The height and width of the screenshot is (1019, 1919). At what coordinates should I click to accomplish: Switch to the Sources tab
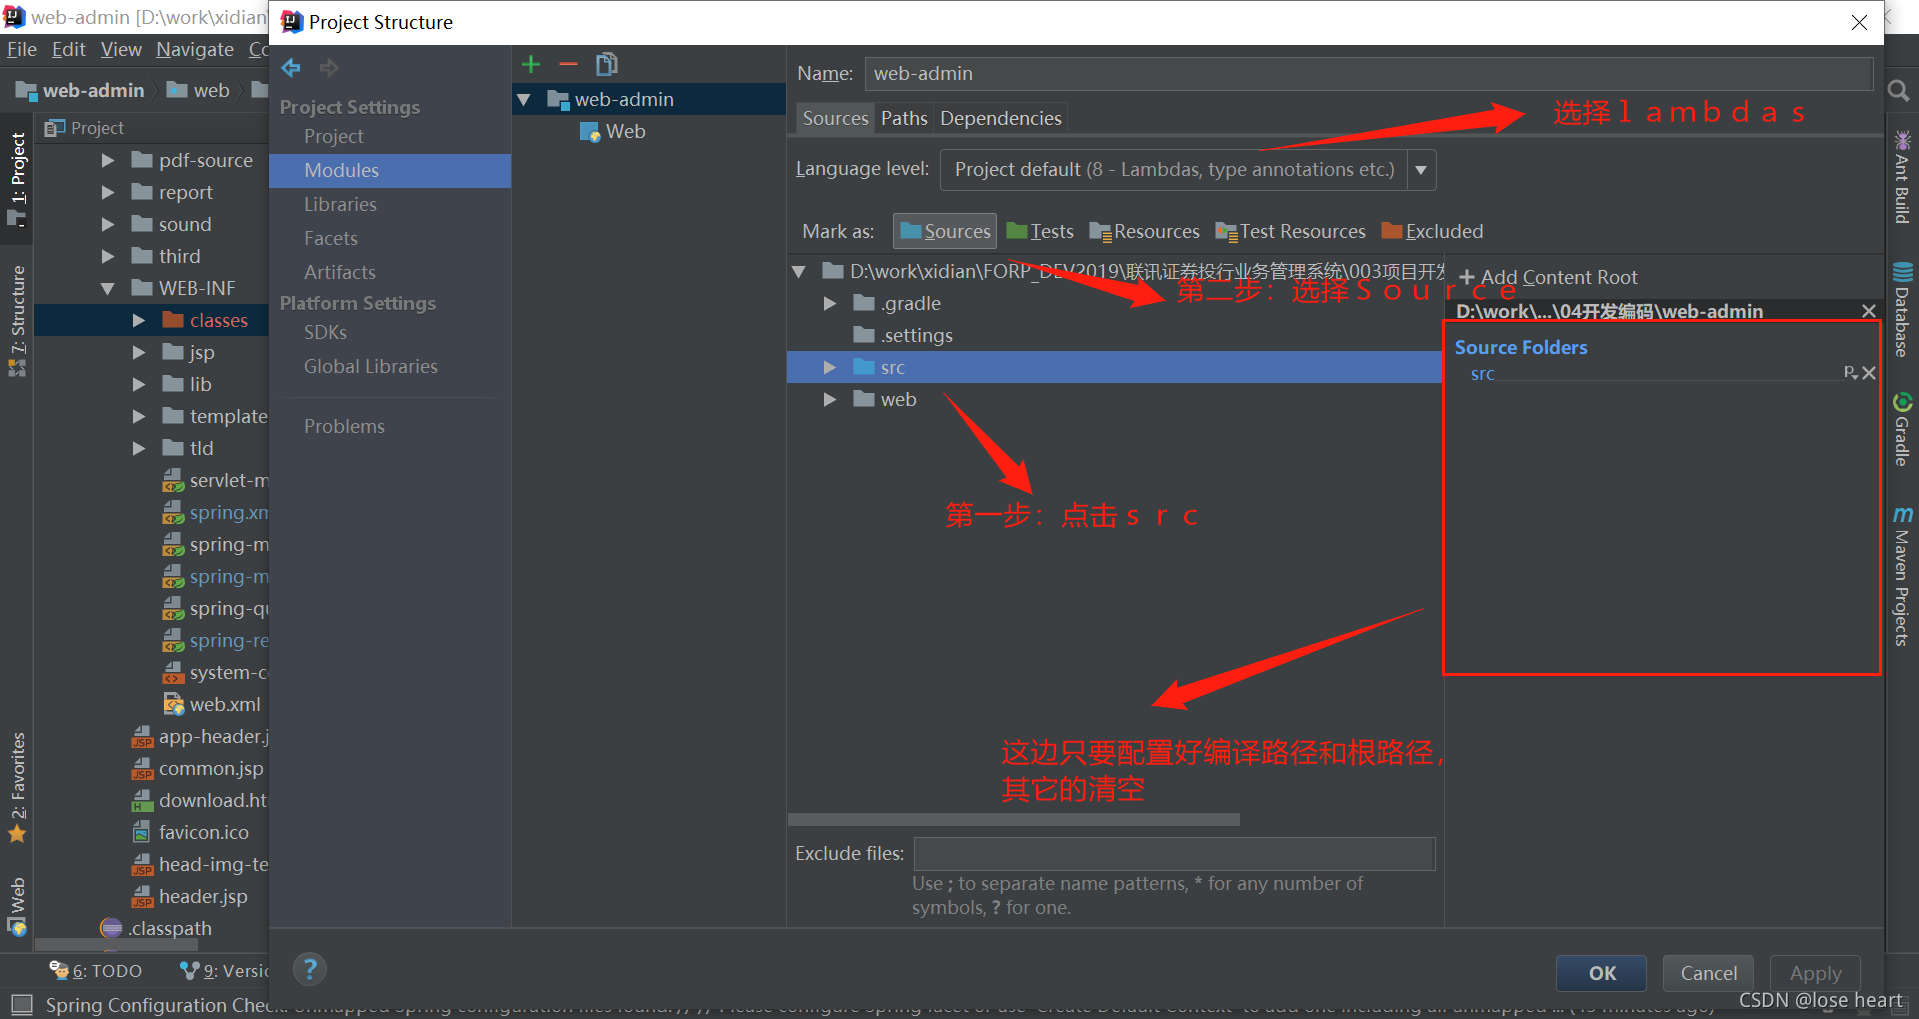pos(835,118)
